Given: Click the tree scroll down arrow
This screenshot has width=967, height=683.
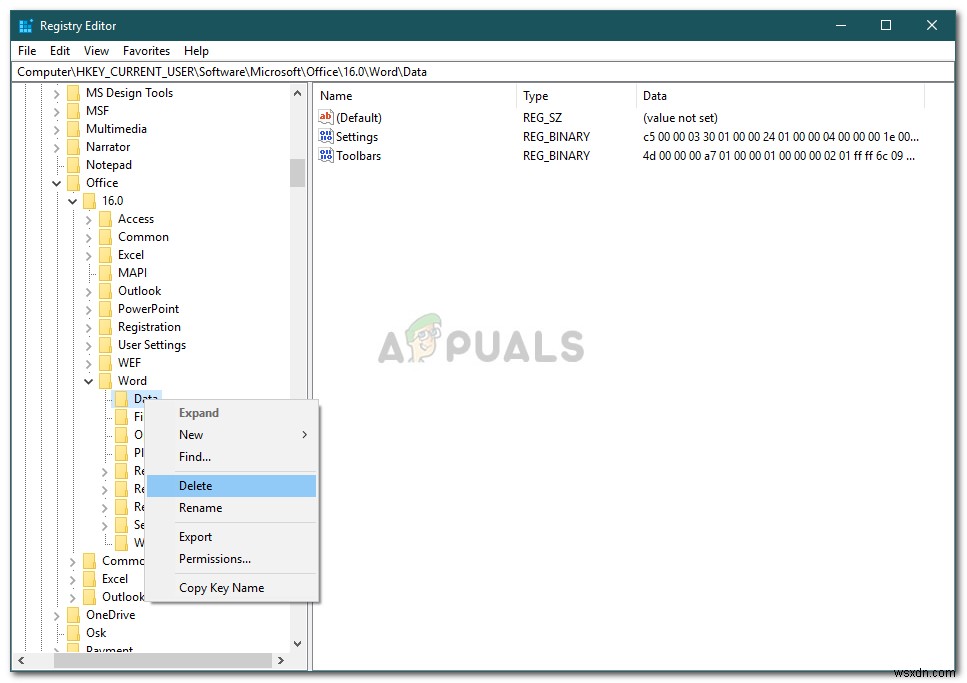Looking at the screenshot, I should pos(297,644).
